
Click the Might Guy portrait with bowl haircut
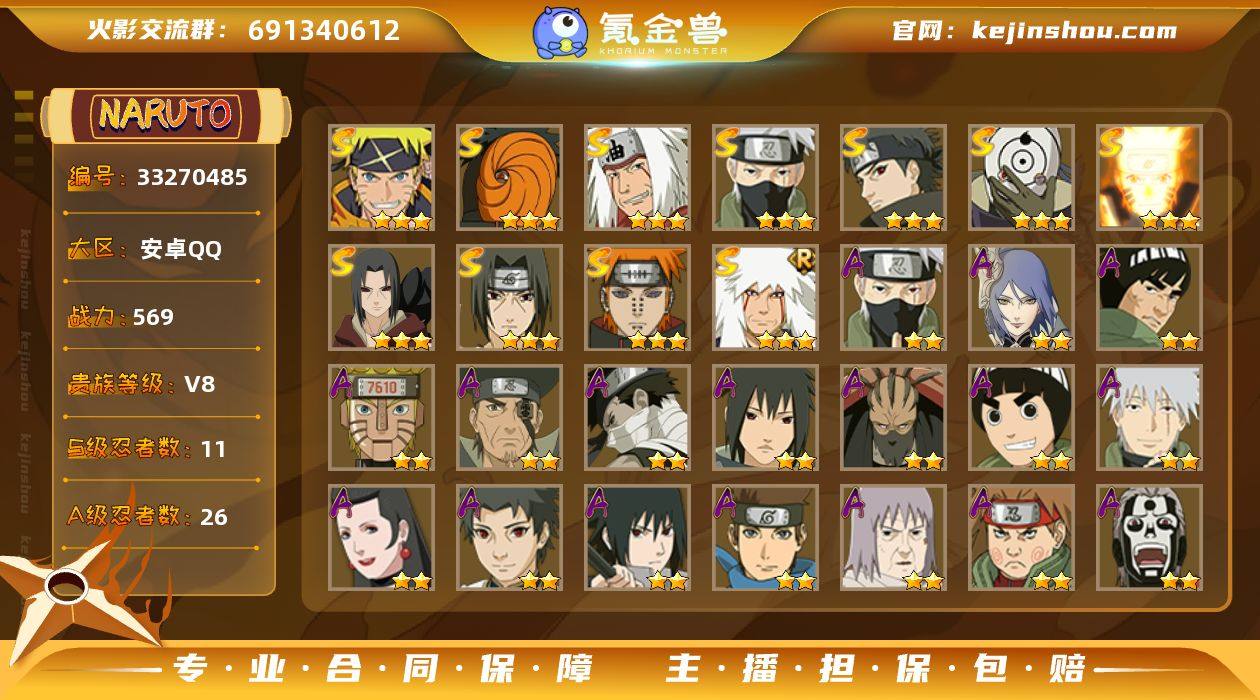tap(1149, 297)
